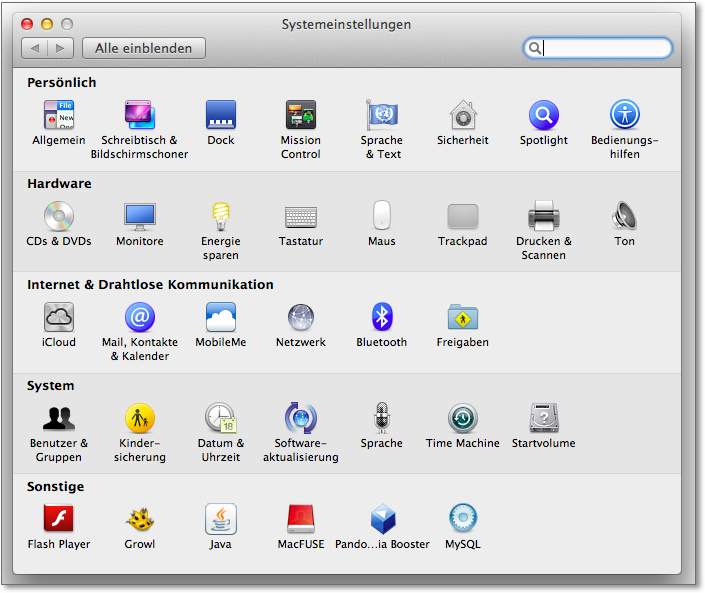Screen dimensions: 705x593
Task: Open search options via magnifying glass icon
Action: click(x=535, y=48)
